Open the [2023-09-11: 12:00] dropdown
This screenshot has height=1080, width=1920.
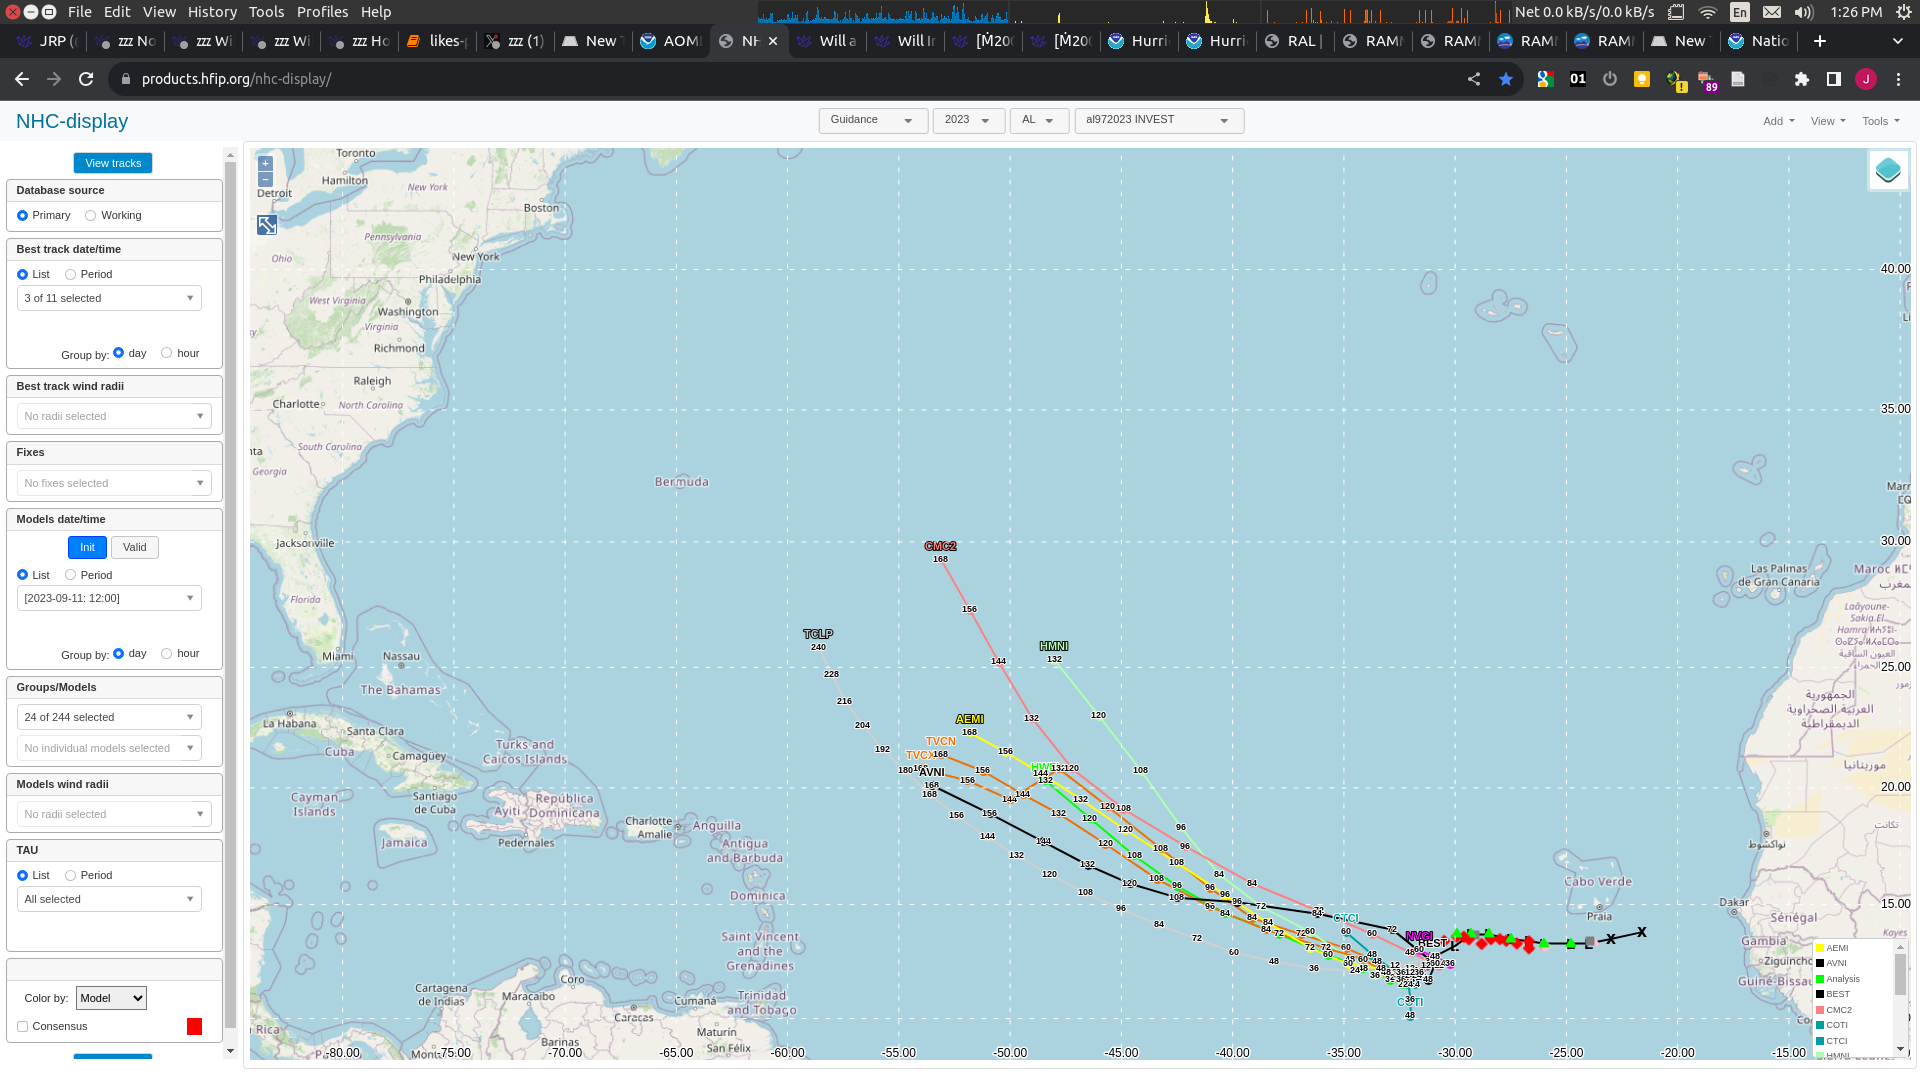point(109,599)
